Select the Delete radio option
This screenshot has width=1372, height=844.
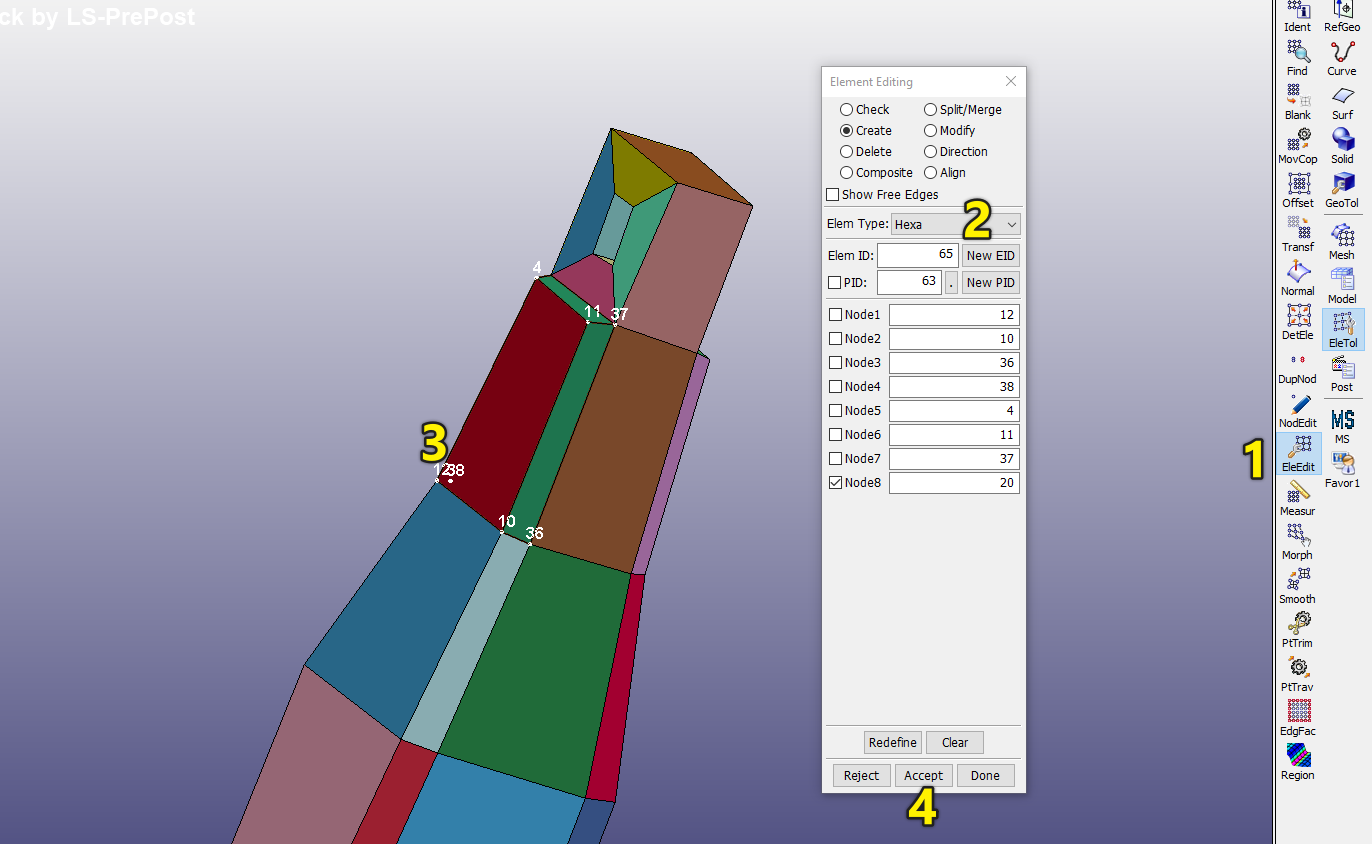[846, 152]
